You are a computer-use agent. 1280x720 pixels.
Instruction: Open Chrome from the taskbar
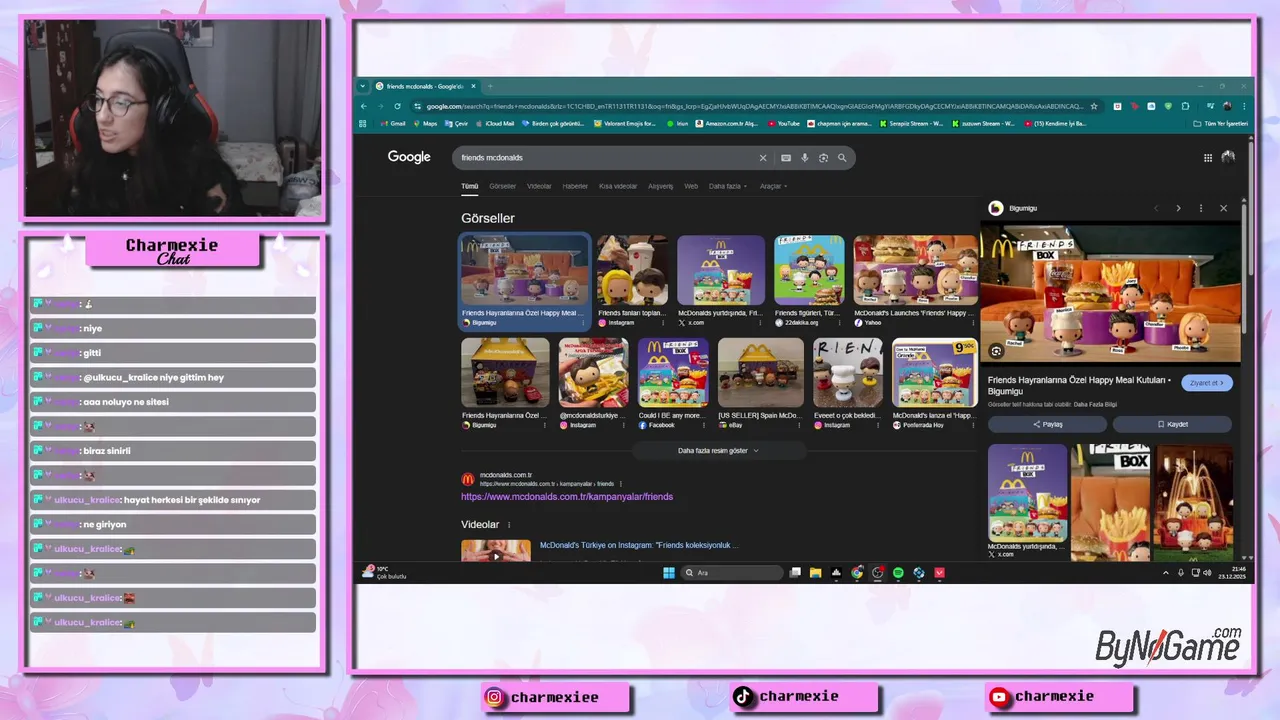point(857,573)
